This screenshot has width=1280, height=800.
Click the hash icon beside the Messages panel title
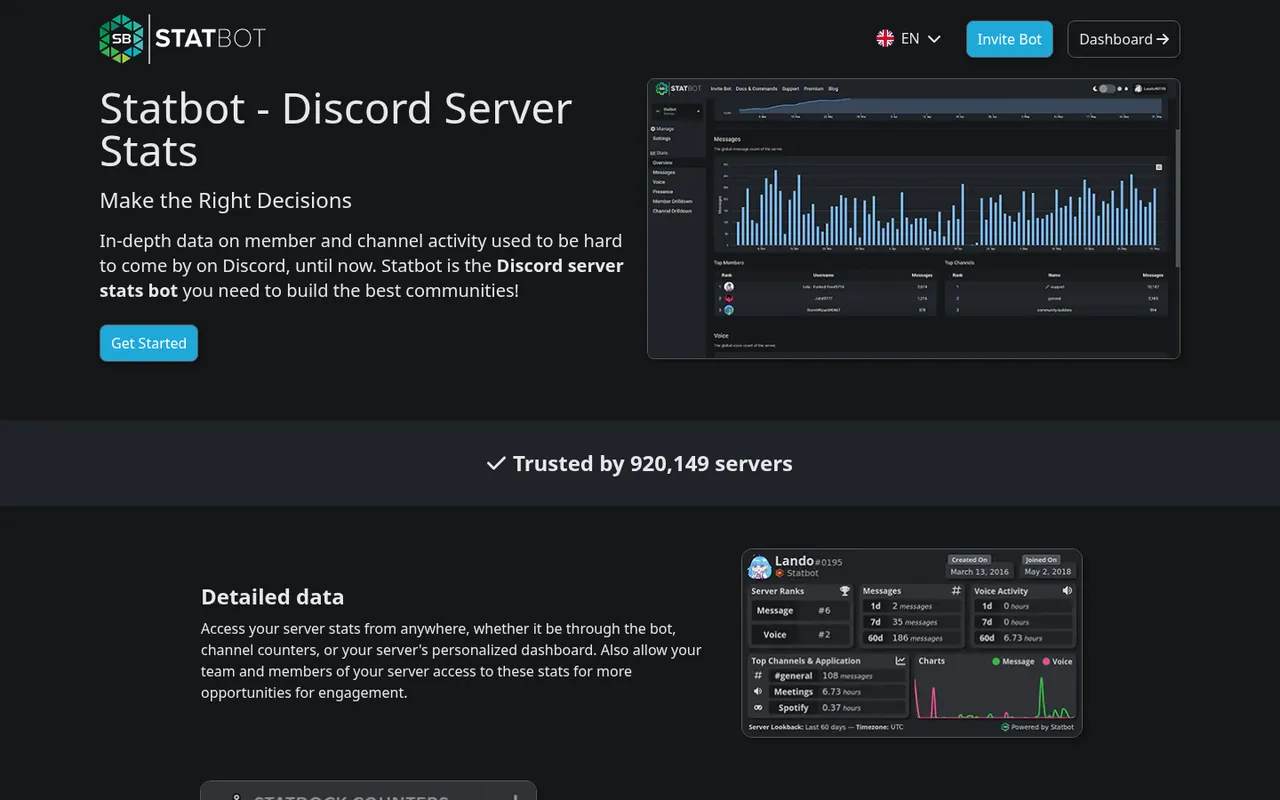point(956,591)
